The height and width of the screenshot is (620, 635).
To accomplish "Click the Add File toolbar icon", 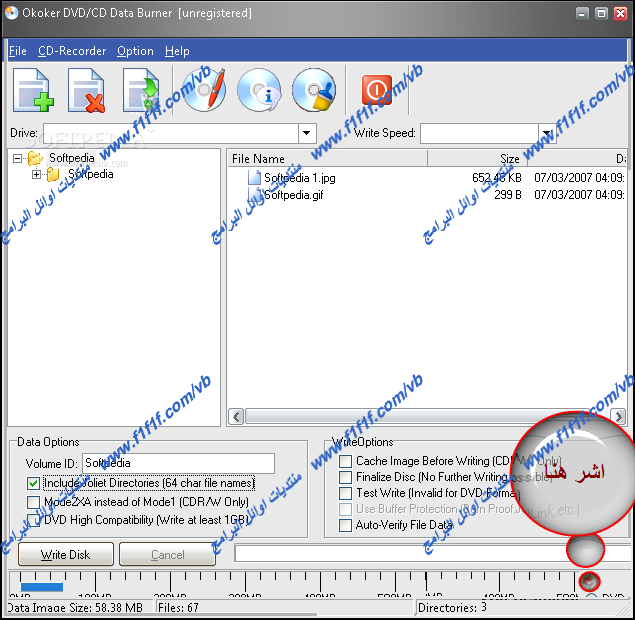I will pos(34,90).
